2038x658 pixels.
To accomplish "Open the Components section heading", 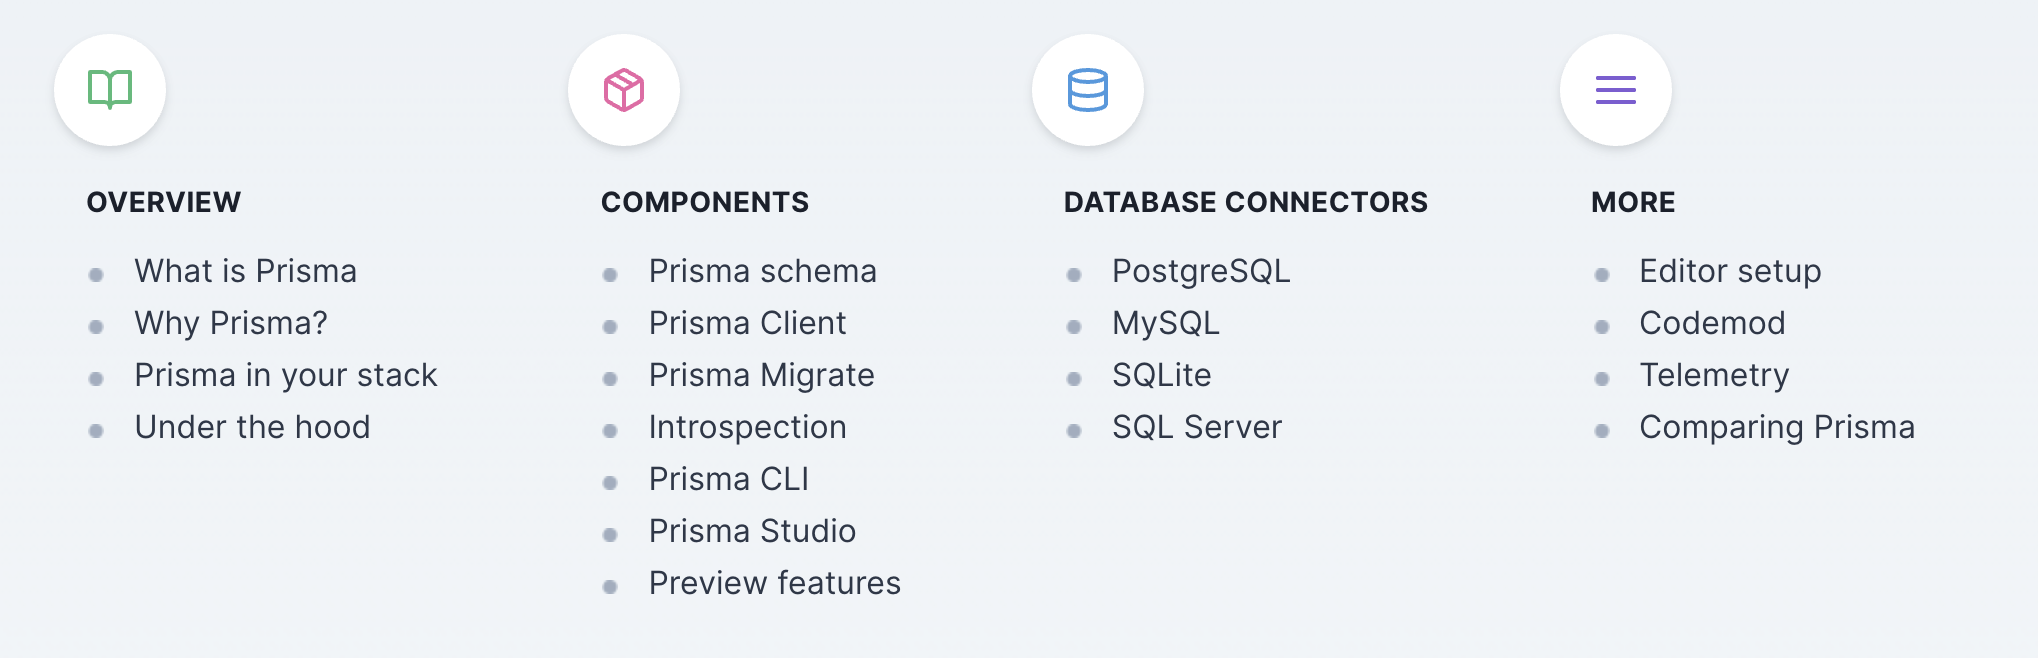I will click(x=705, y=202).
